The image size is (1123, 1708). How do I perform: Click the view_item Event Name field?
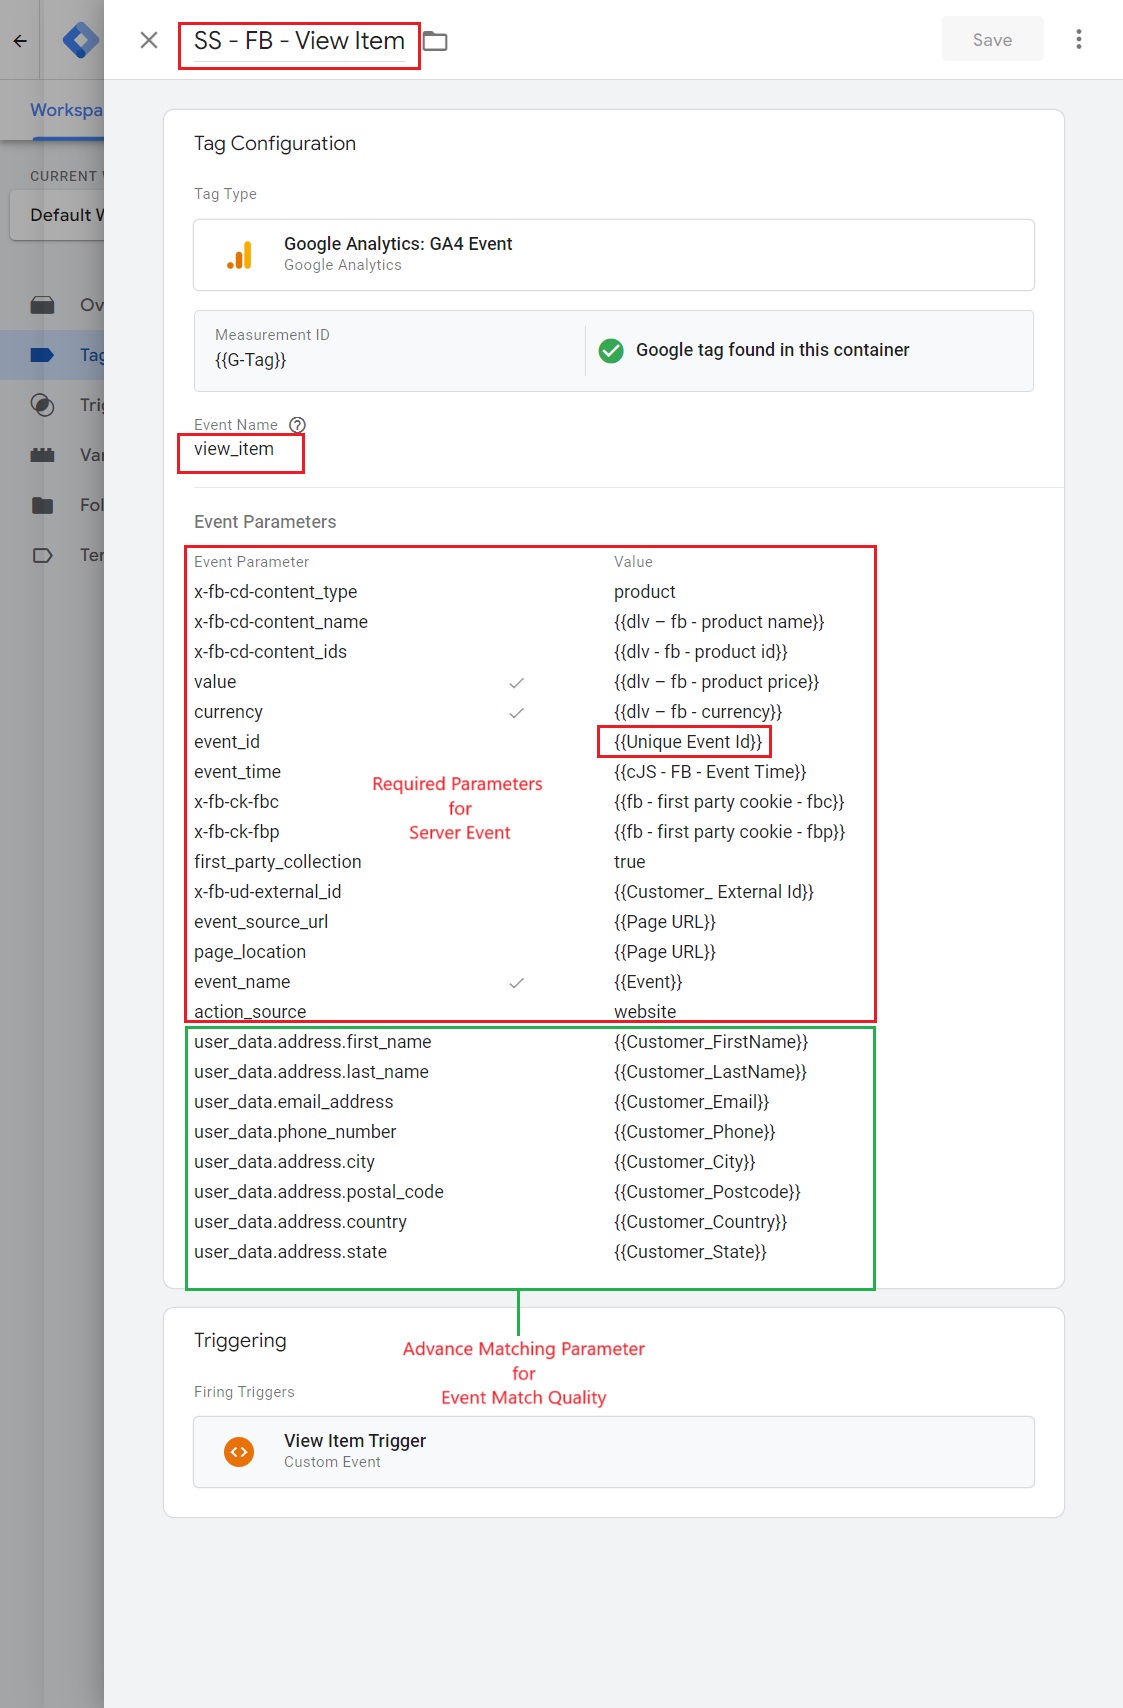point(234,449)
